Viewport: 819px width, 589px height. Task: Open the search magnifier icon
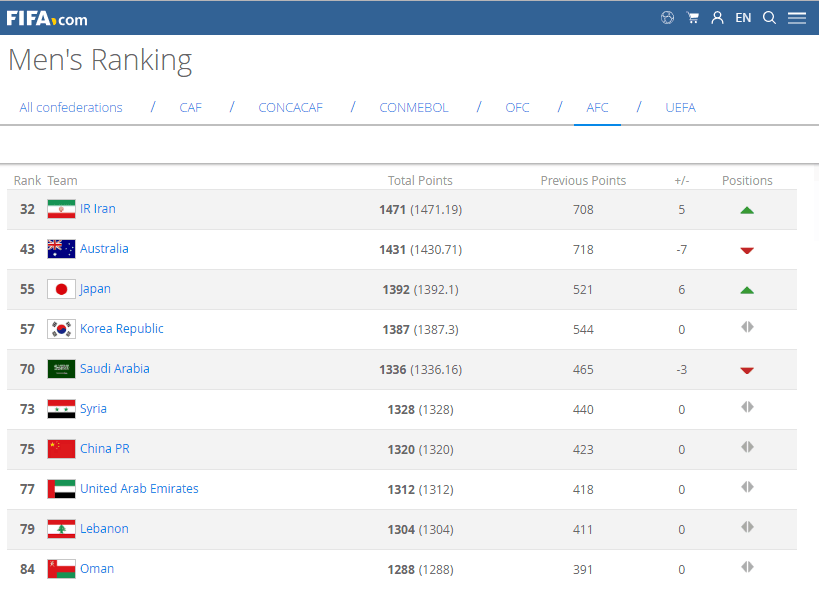point(769,18)
